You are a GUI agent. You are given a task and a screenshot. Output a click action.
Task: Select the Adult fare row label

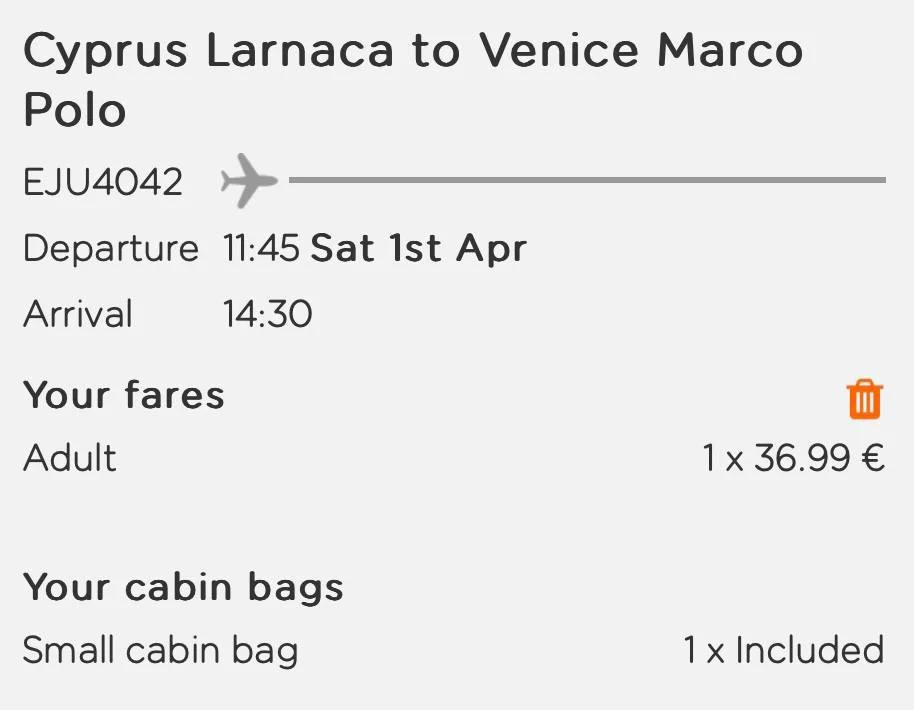[x=70, y=459]
